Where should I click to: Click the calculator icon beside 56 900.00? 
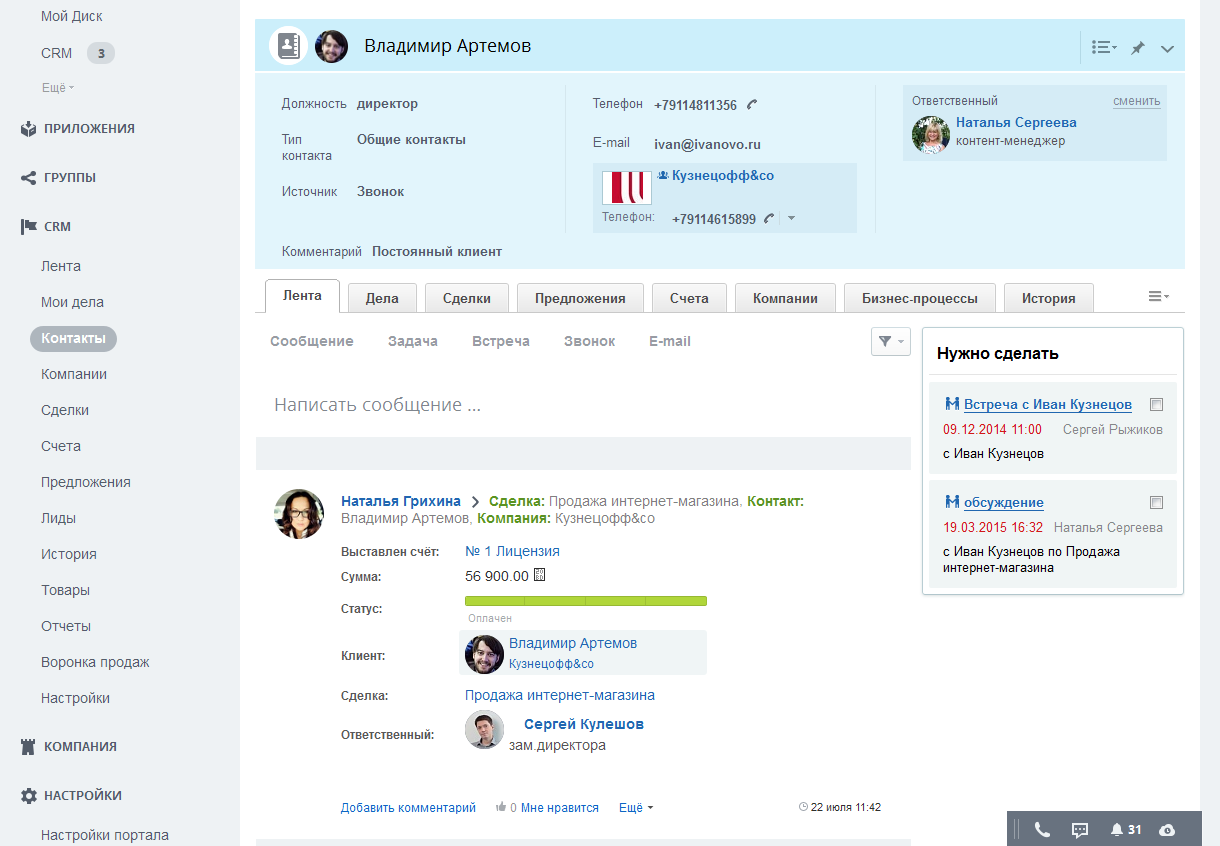click(x=540, y=575)
